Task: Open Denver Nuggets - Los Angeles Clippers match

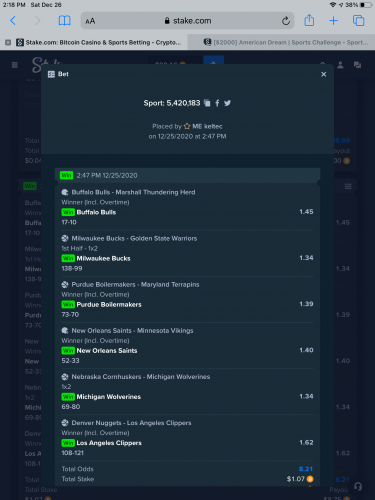Action: click(131, 423)
